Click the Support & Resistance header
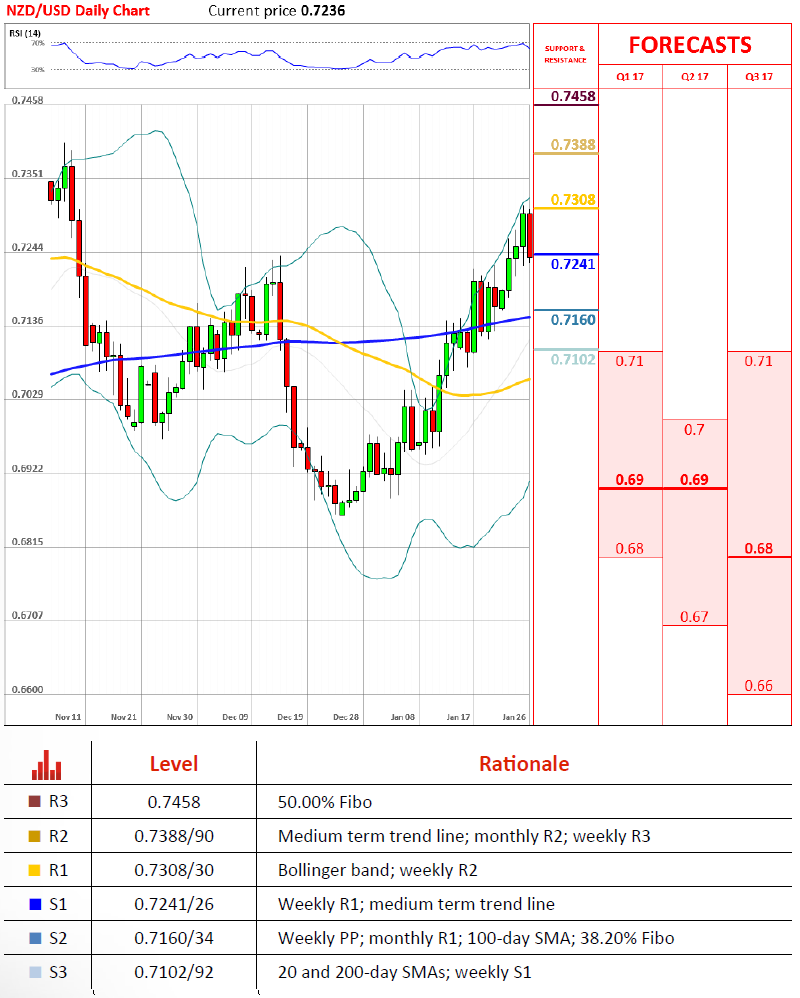 (565, 54)
